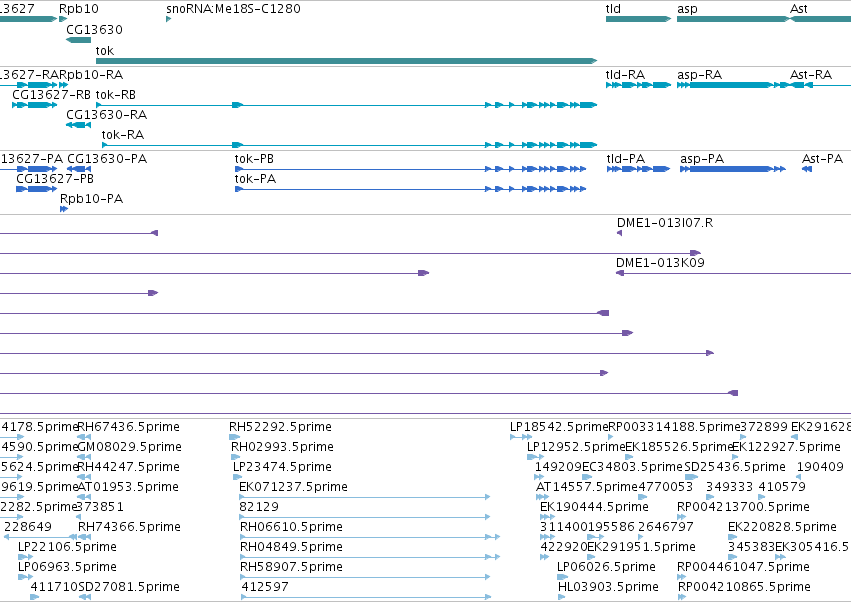Open the CG13627-RB transcript
Viewport: 851px width, 602px height.
pyautogui.click(x=34, y=105)
